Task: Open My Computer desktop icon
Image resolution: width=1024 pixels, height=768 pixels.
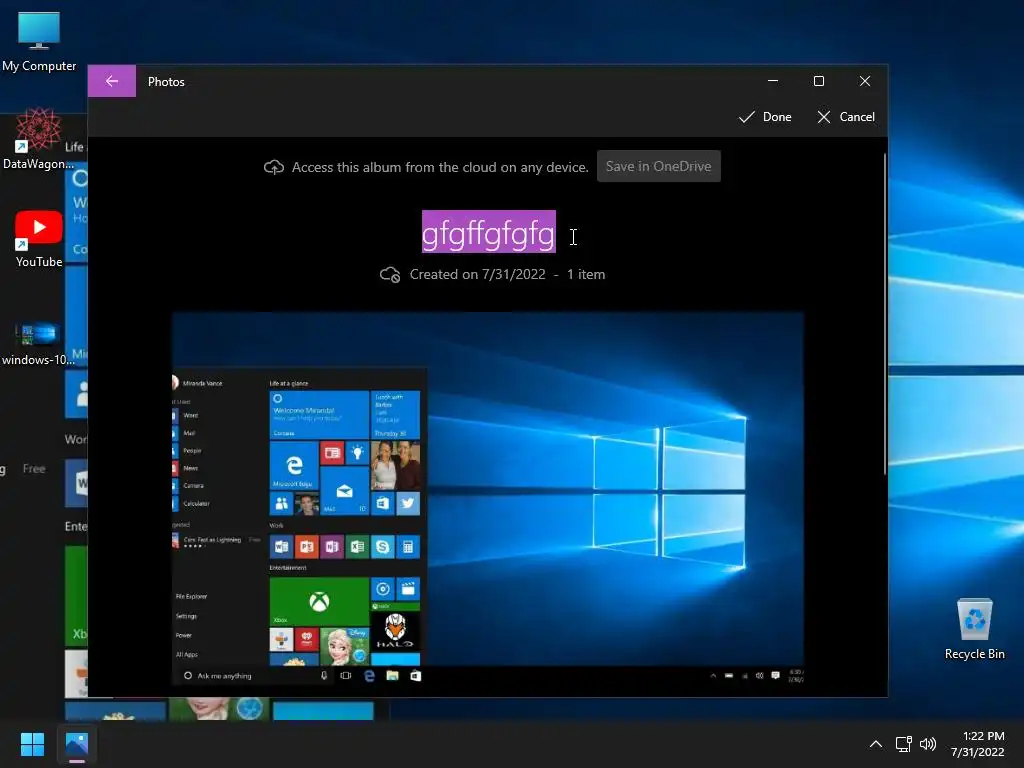Action: (x=39, y=42)
